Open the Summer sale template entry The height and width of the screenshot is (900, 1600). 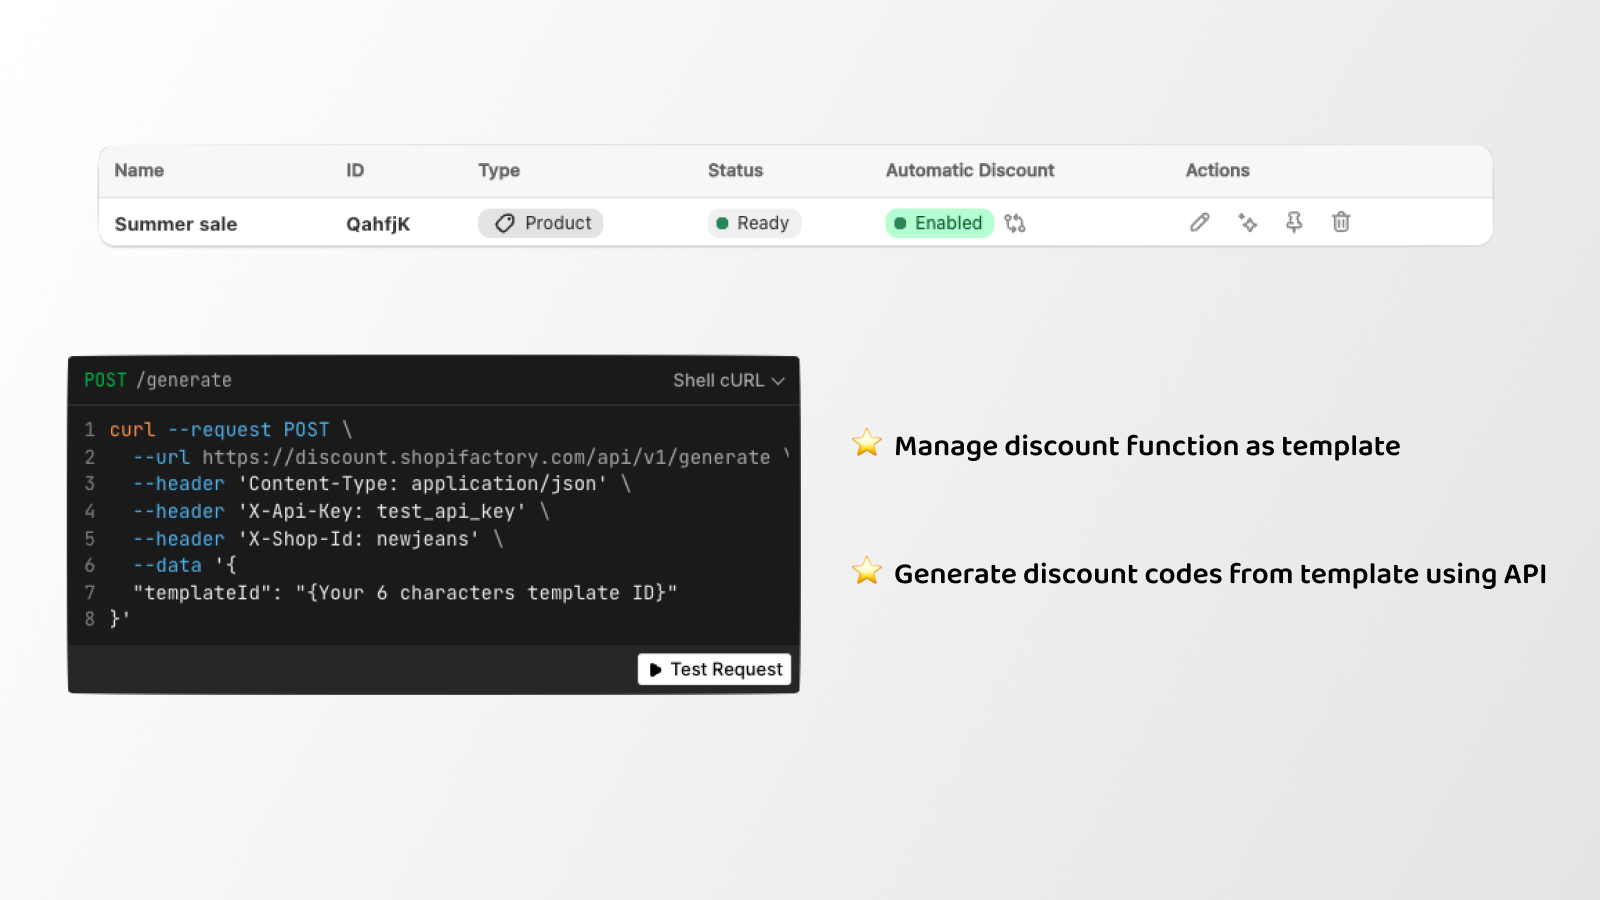[x=175, y=223]
